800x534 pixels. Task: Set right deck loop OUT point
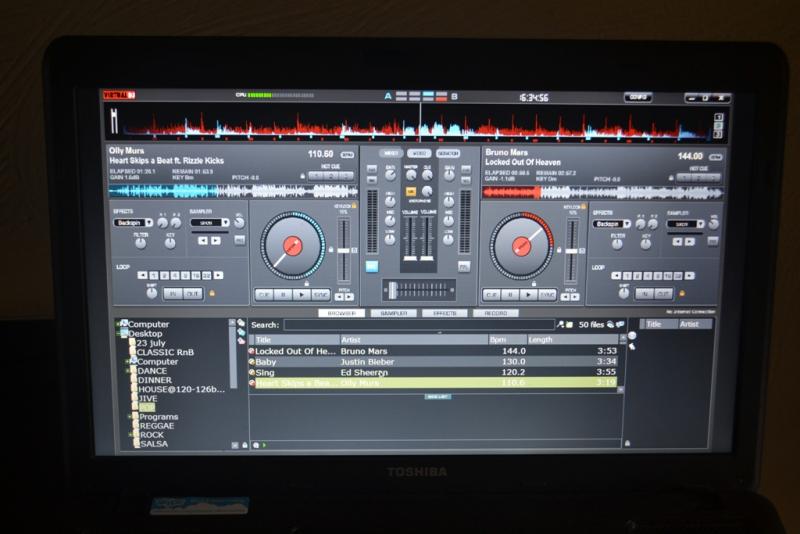coord(663,294)
